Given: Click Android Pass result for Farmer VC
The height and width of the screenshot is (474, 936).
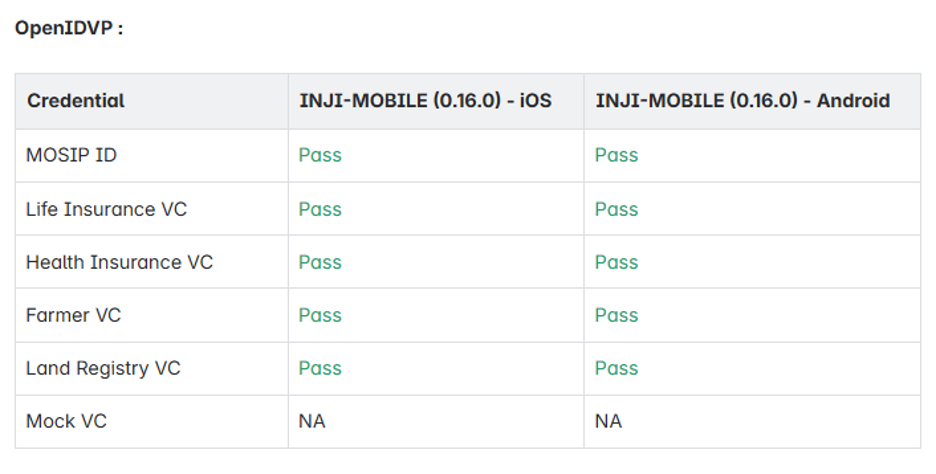Looking at the screenshot, I should pyautogui.click(x=616, y=315).
